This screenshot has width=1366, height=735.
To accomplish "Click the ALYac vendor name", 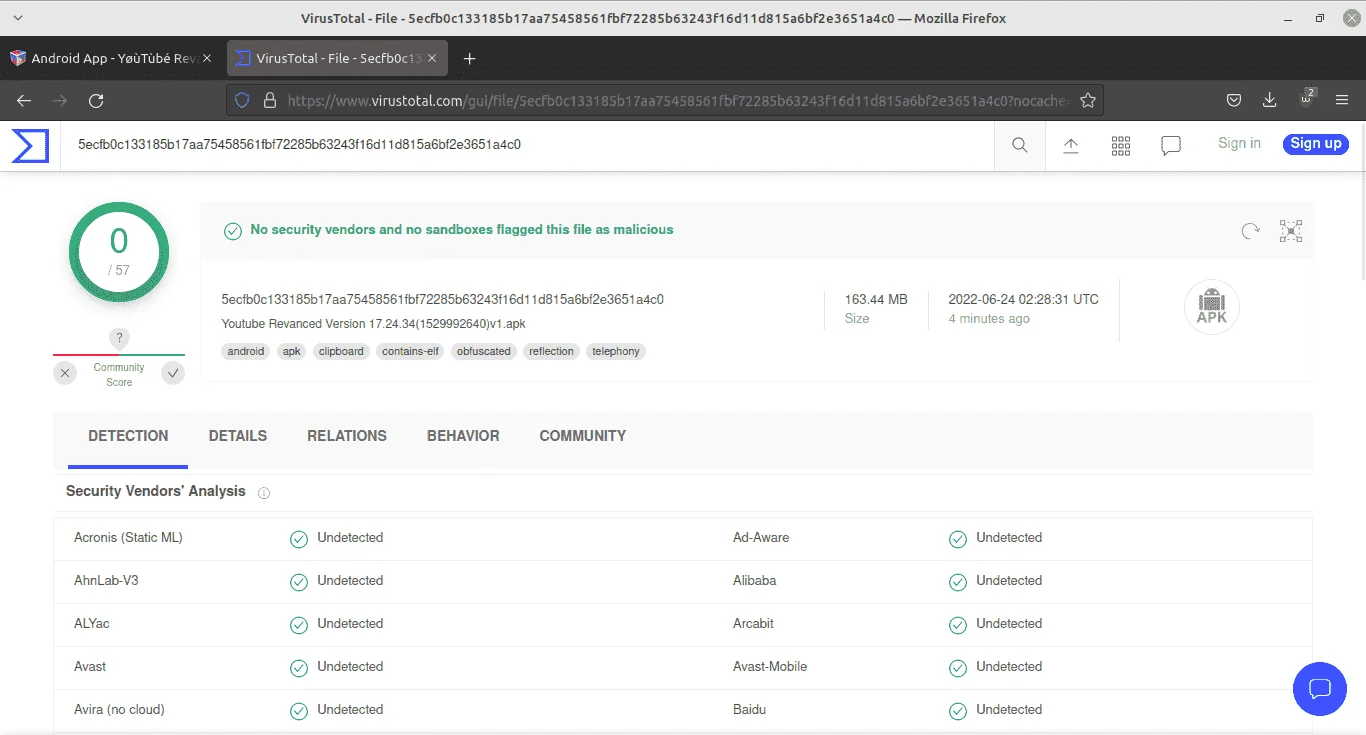I will 92,624.
